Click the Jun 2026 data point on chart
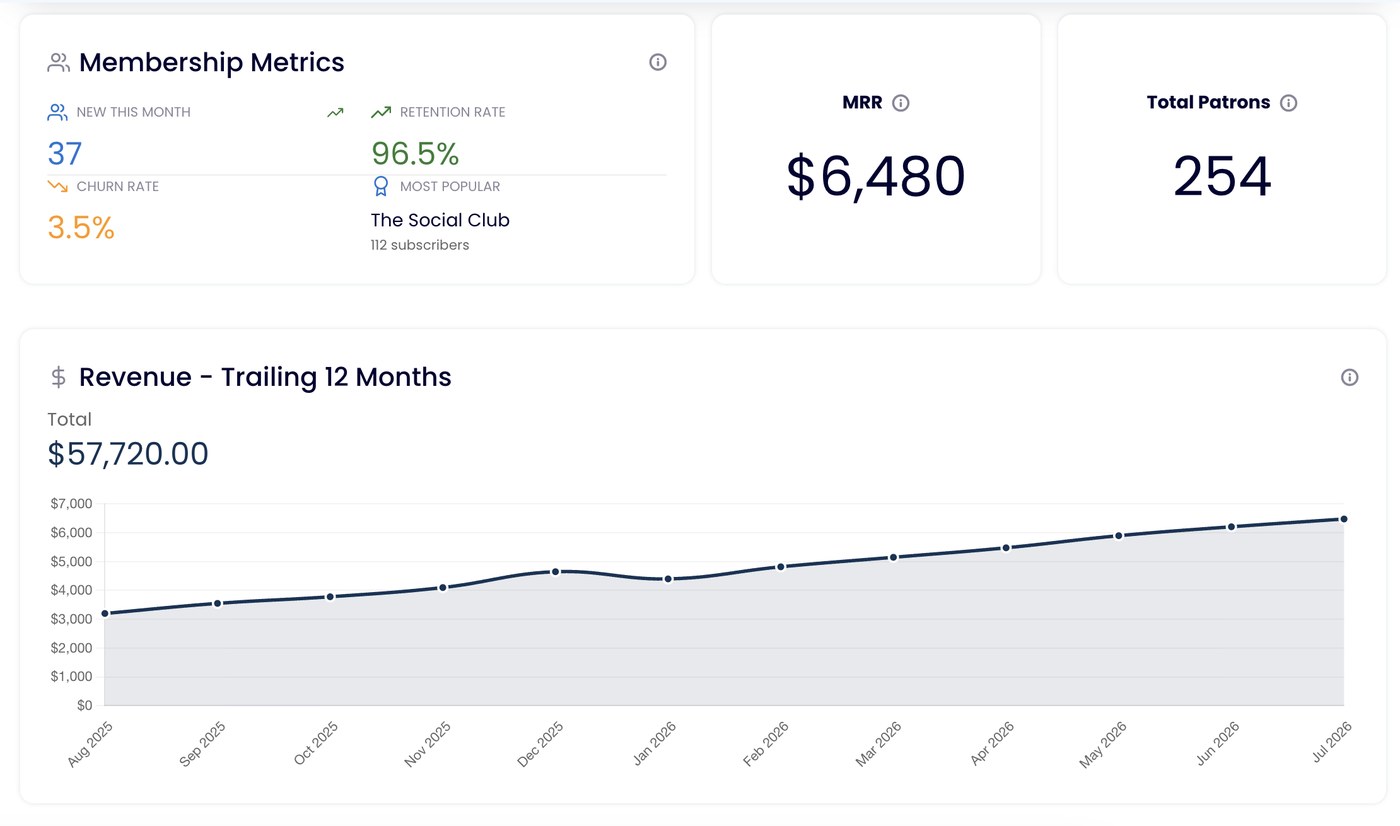The image size is (1400, 826). coord(1231,526)
